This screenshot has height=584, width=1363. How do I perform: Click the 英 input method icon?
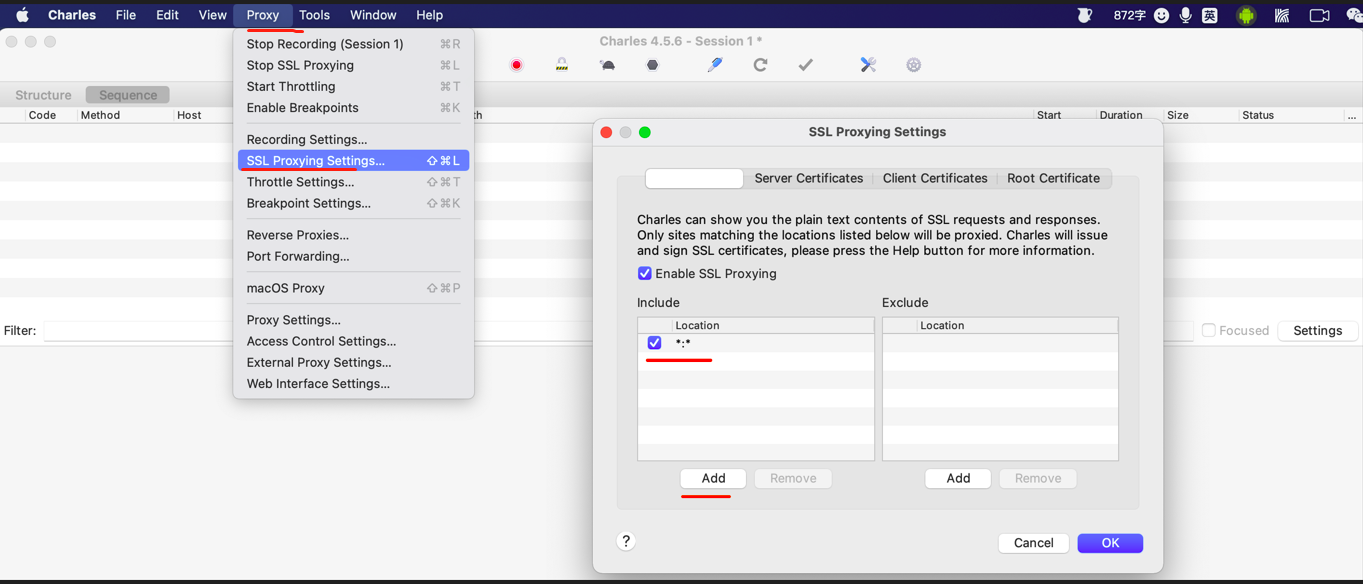click(x=1210, y=15)
